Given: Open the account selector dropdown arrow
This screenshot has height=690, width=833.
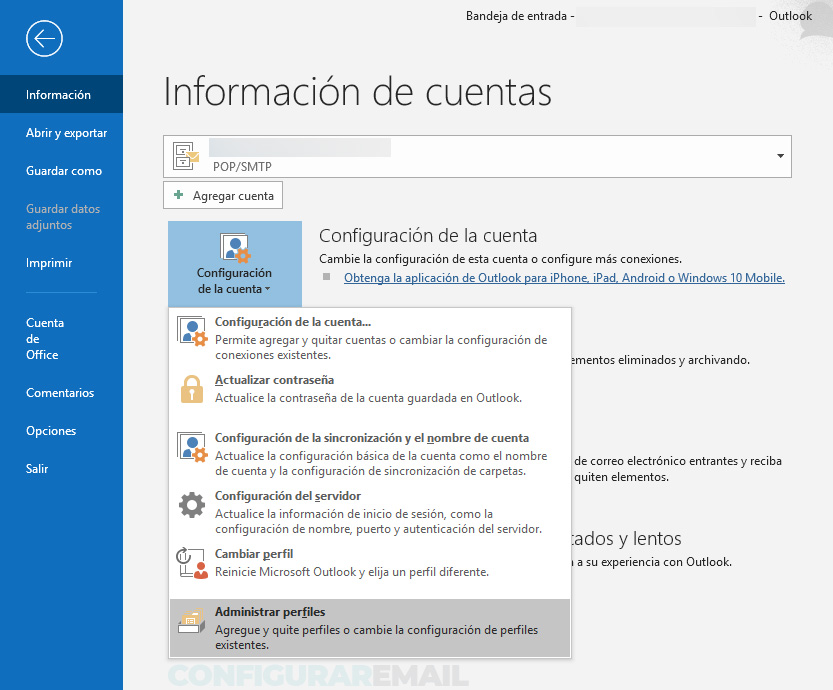Looking at the screenshot, I should 780,156.
